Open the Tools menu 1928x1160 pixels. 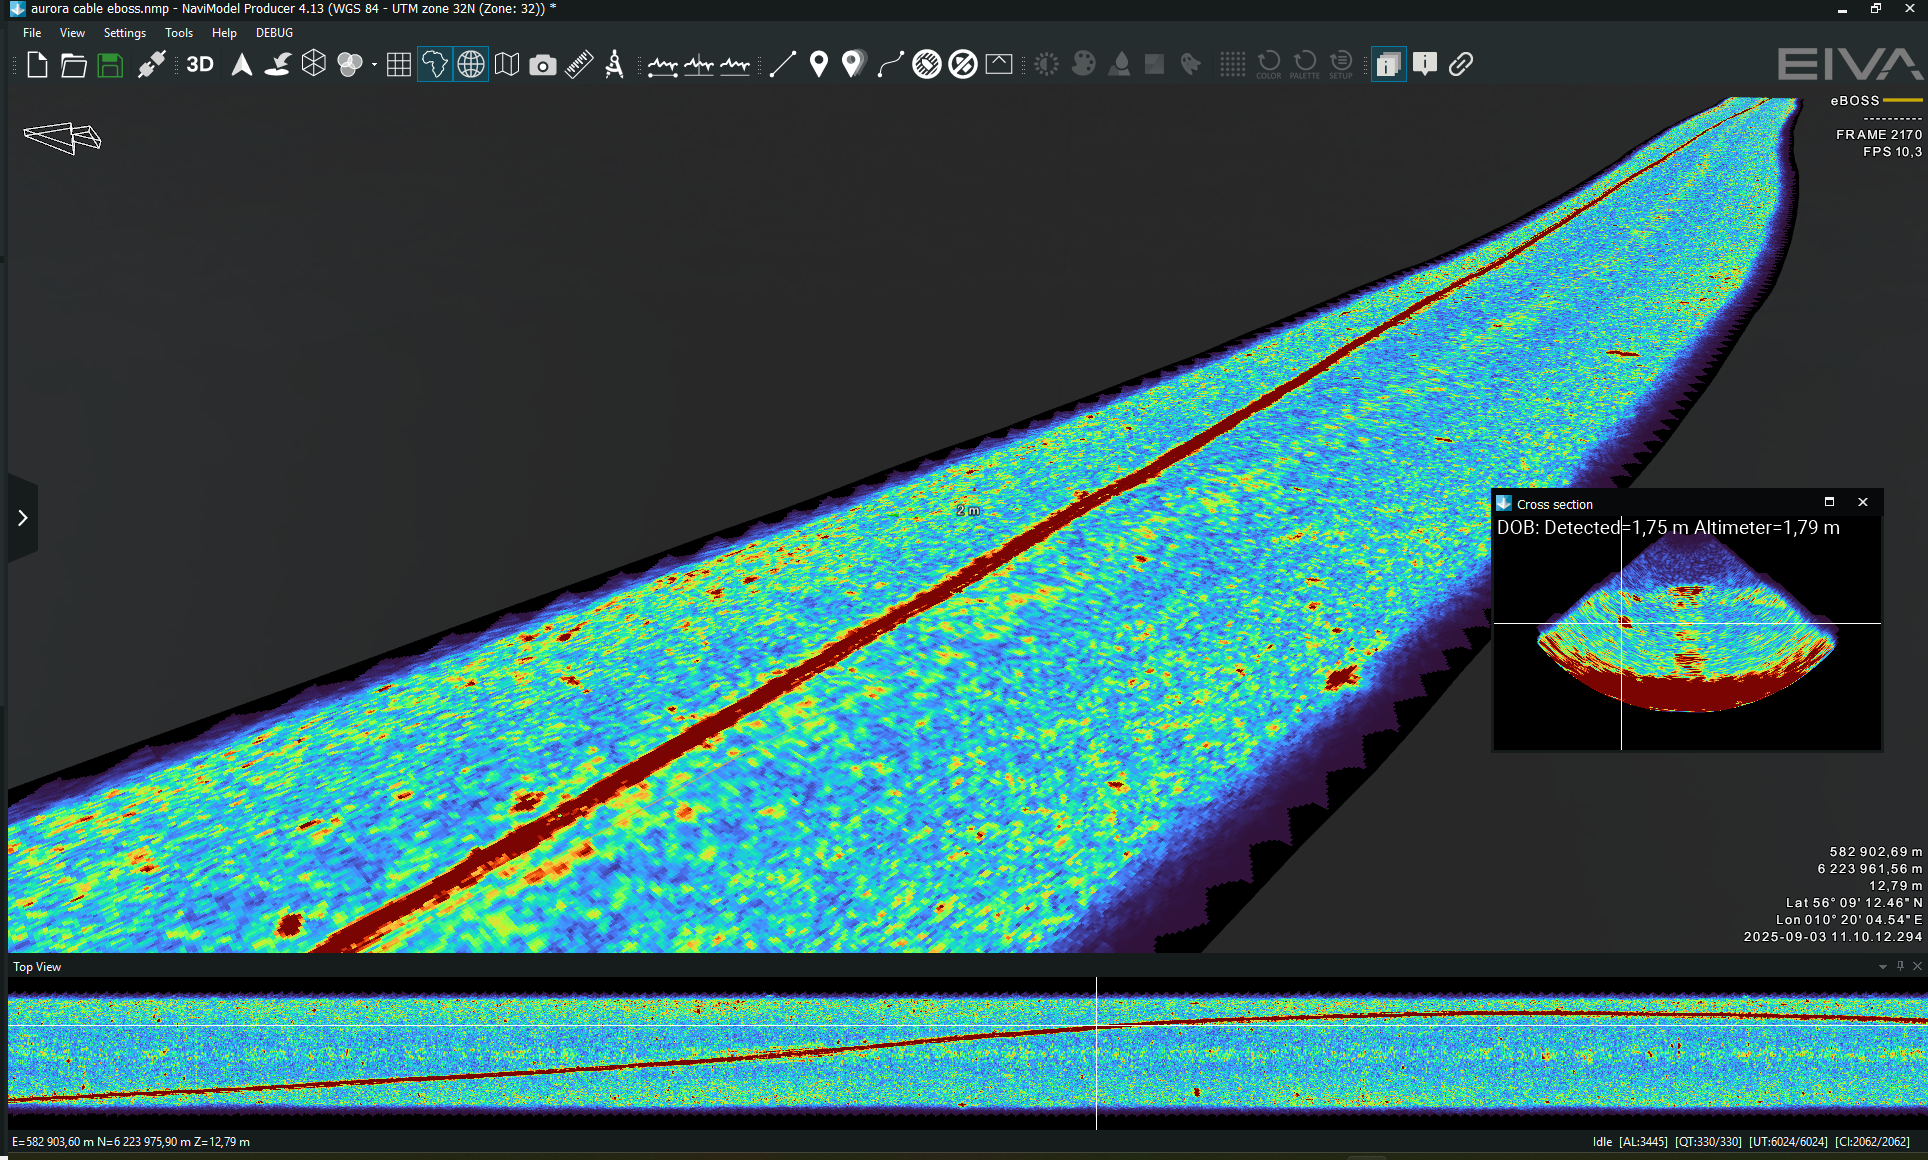click(179, 32)
